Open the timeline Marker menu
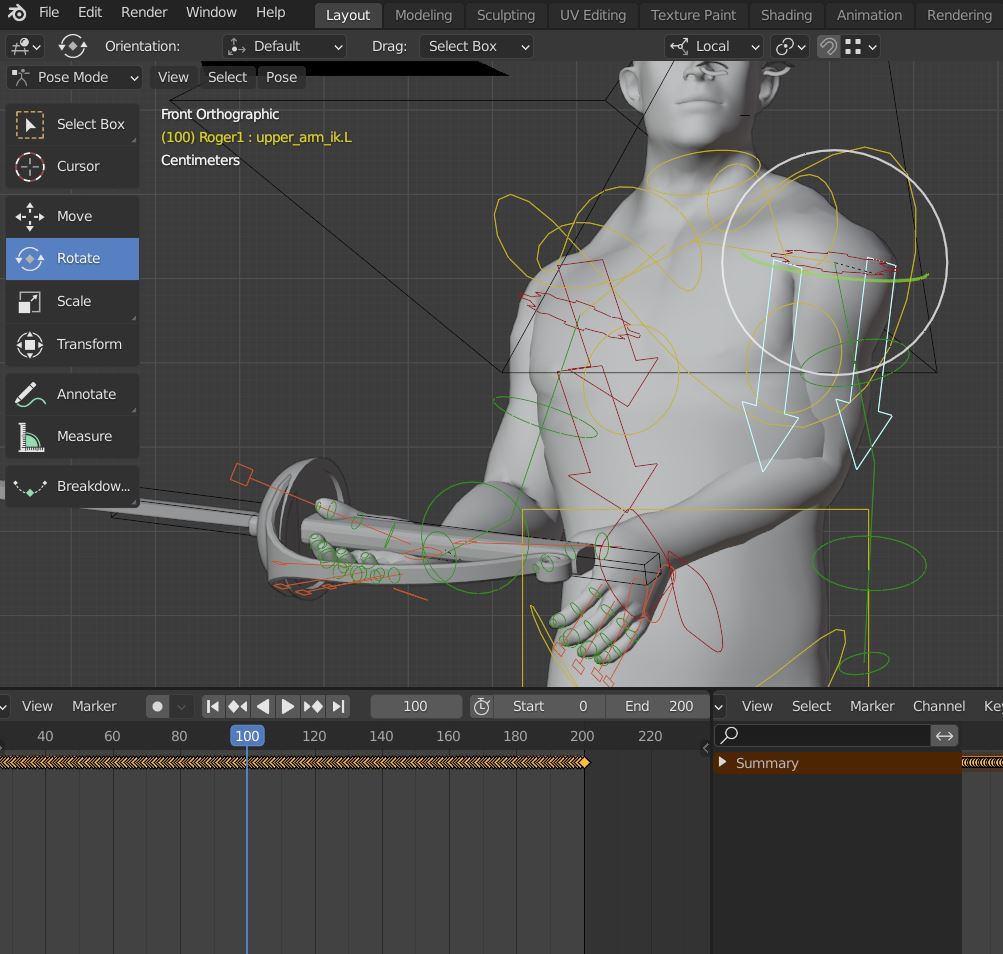This screenshot has width=1003, height=954. pyautogui.click(x=94, y=706)
